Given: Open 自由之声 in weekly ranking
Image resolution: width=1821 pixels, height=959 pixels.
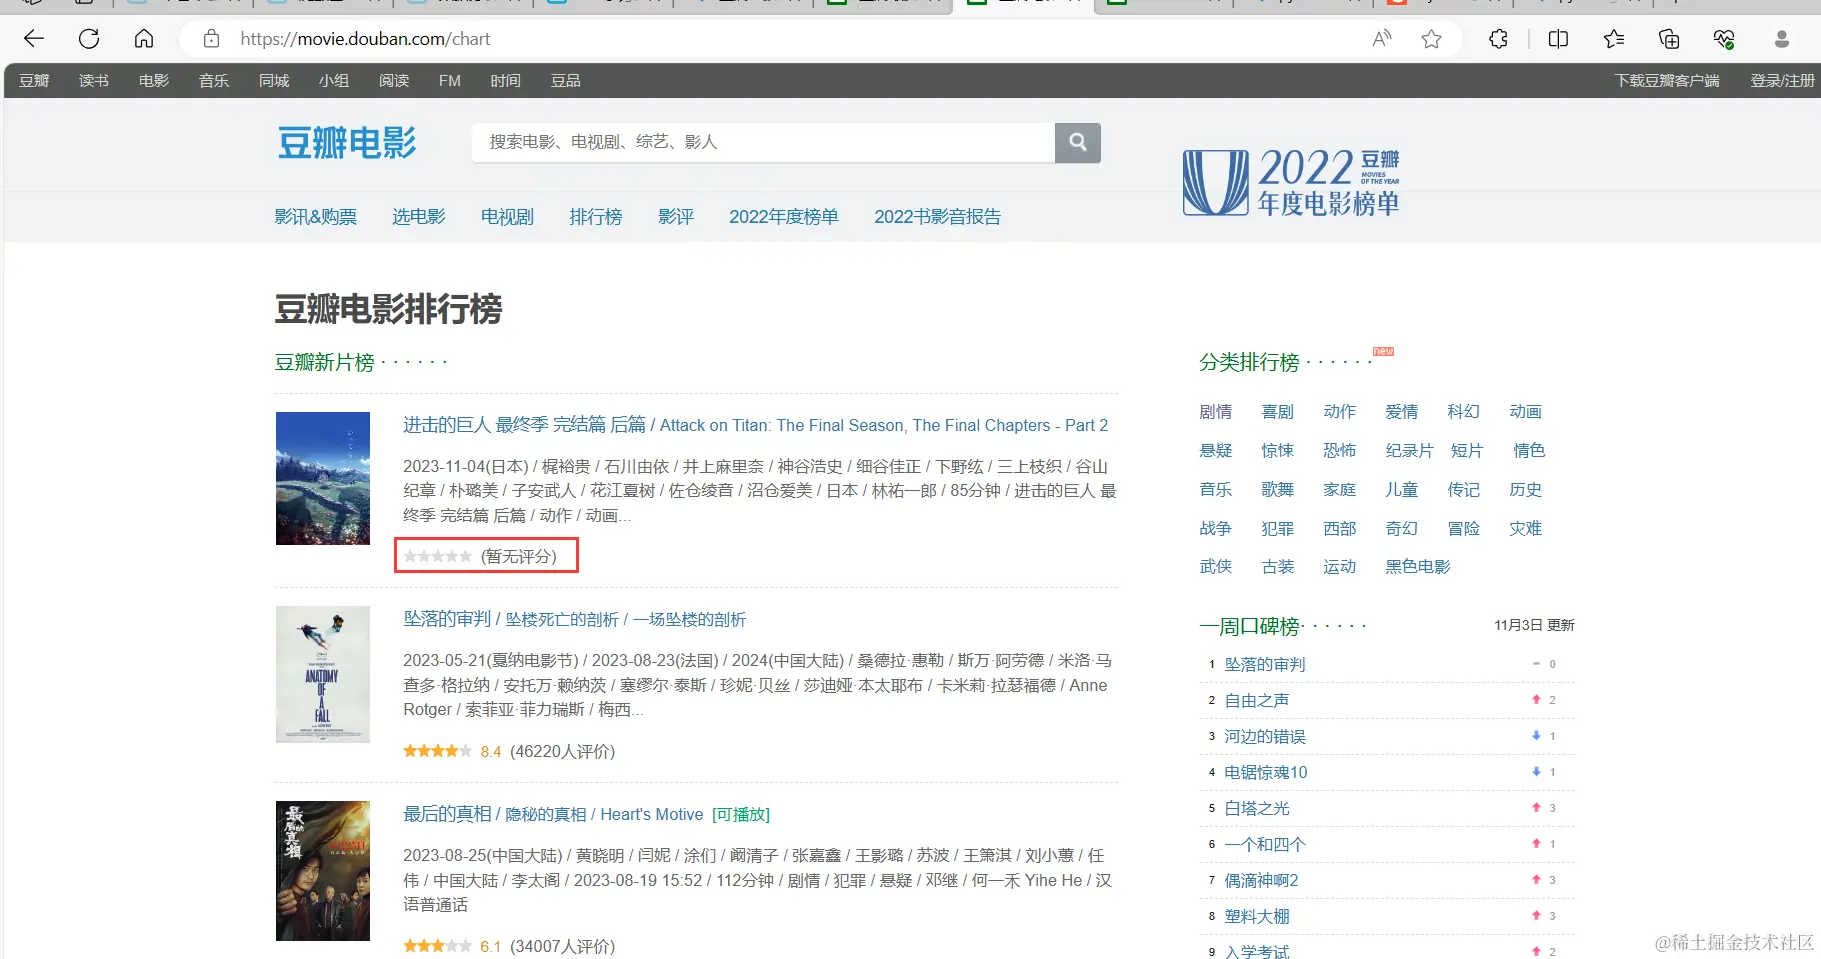Looking at the screenshot, I should 1257,701.
